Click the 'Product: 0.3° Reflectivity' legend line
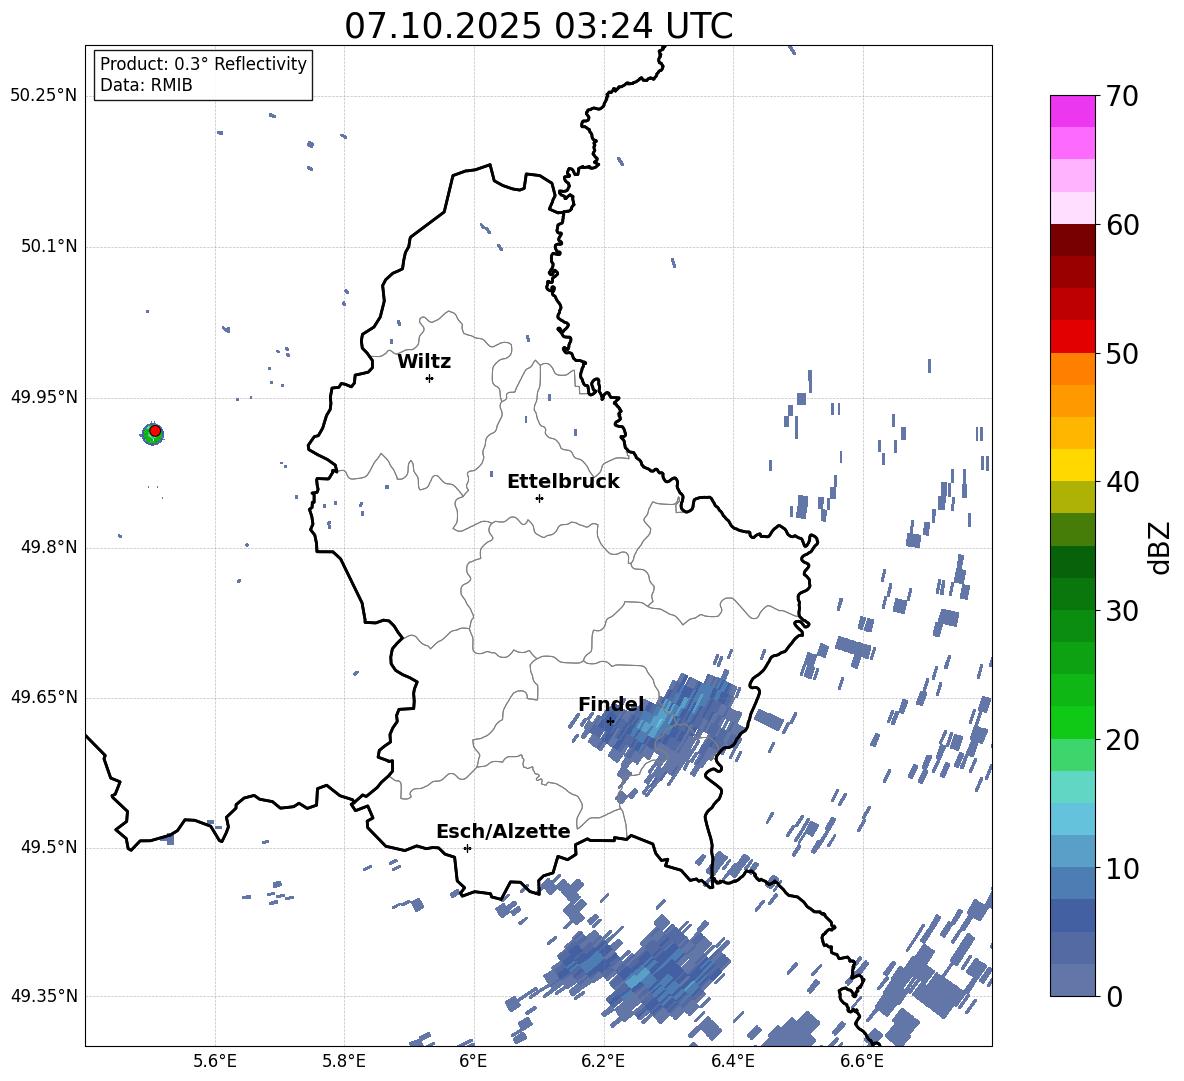1184x1081 pixels. tap(203, 63)
